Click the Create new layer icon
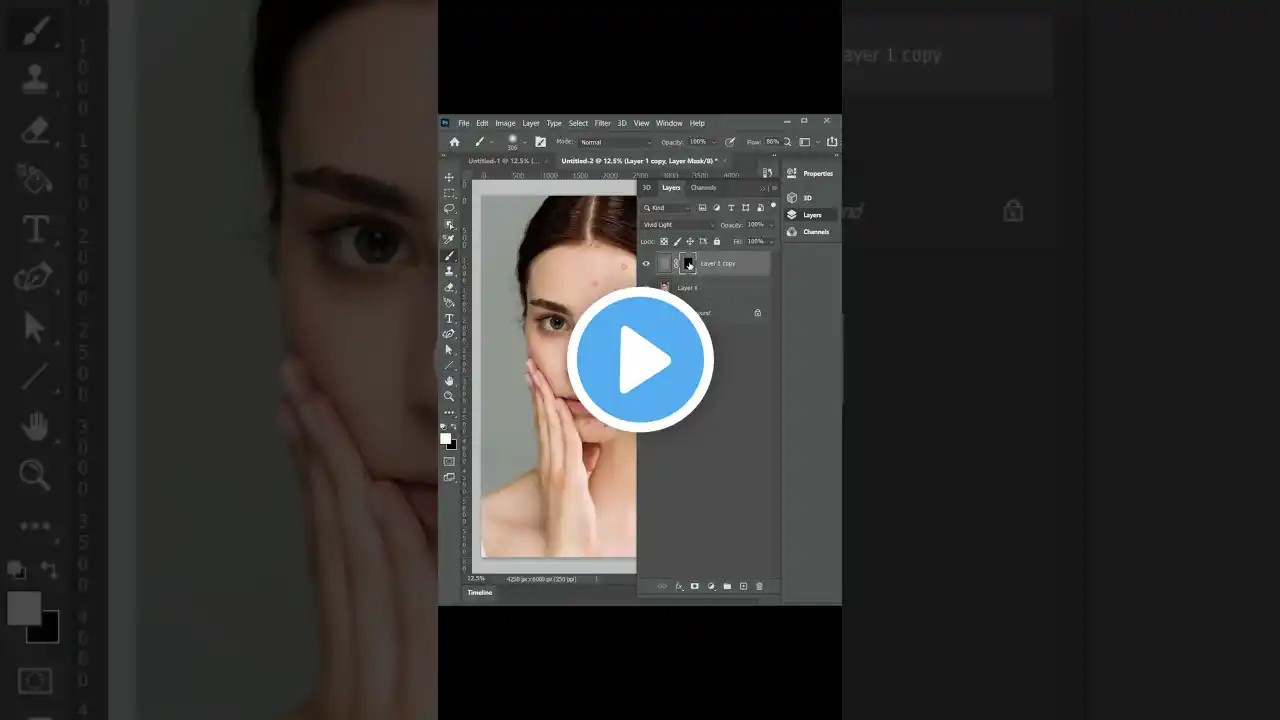The width and height of the screenshot is (1280, 720). click(x=743, y=586)
